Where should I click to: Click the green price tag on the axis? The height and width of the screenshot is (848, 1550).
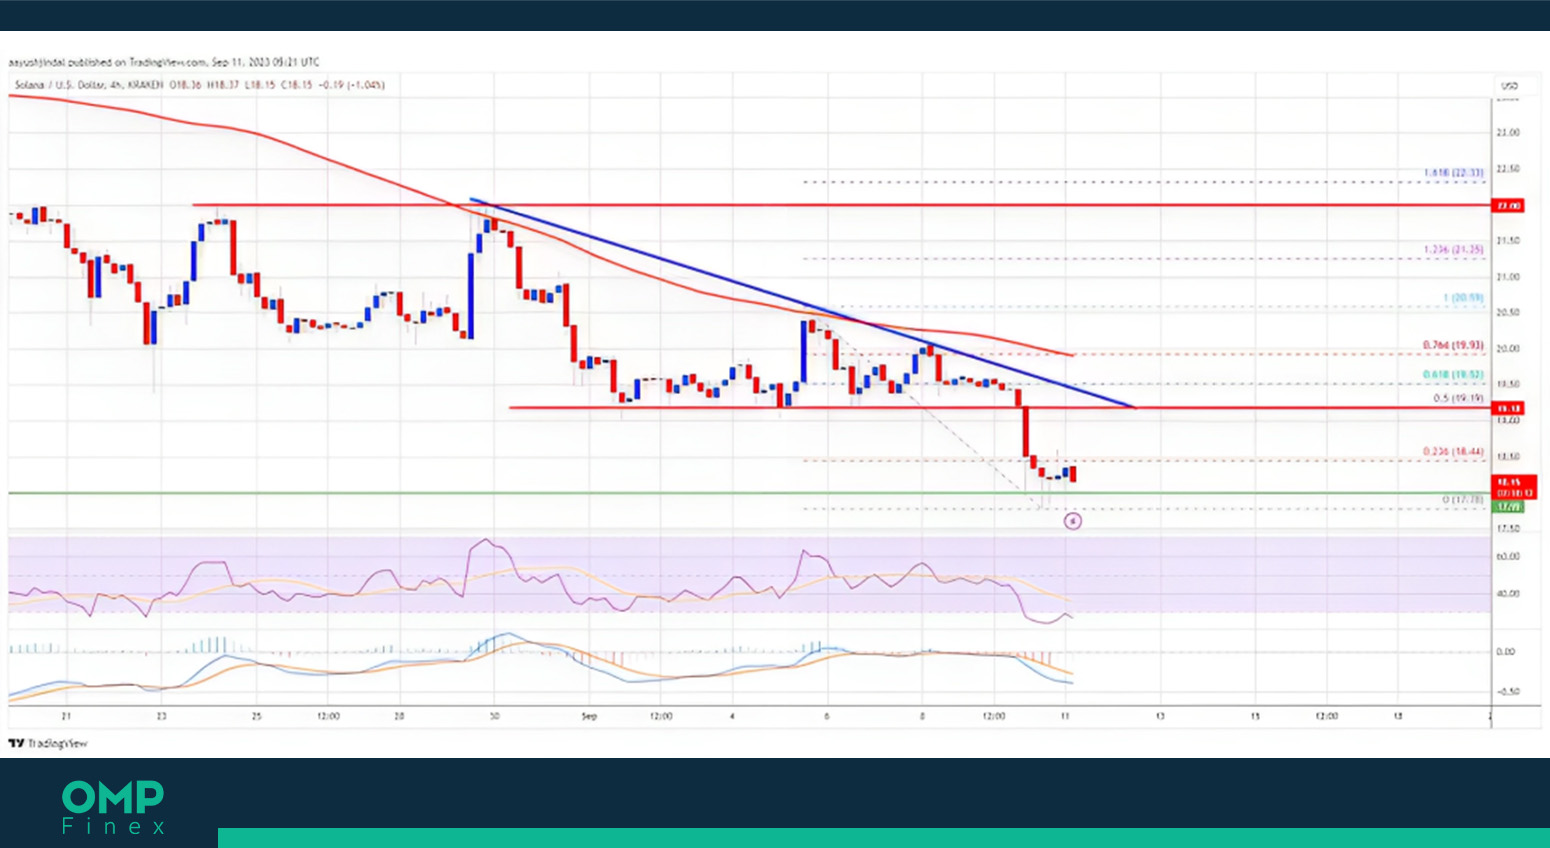point(1508,507)
